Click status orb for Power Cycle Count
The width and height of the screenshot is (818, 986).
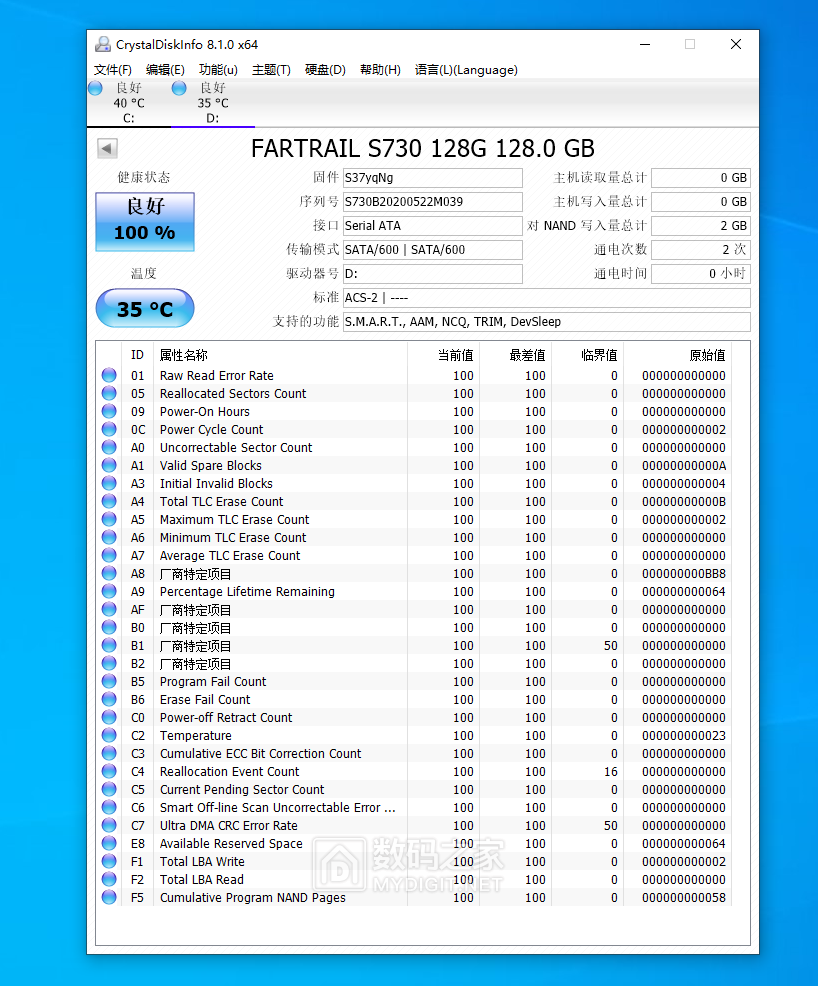coord(109,429)
